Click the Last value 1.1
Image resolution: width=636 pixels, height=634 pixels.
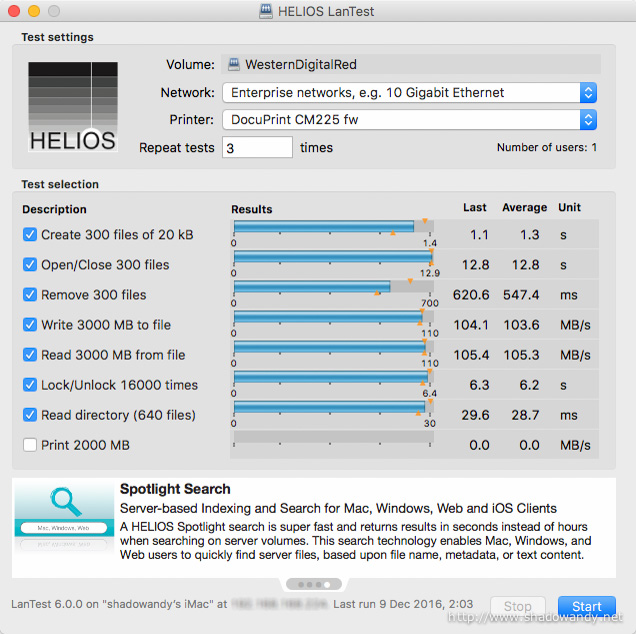point(479,234)
